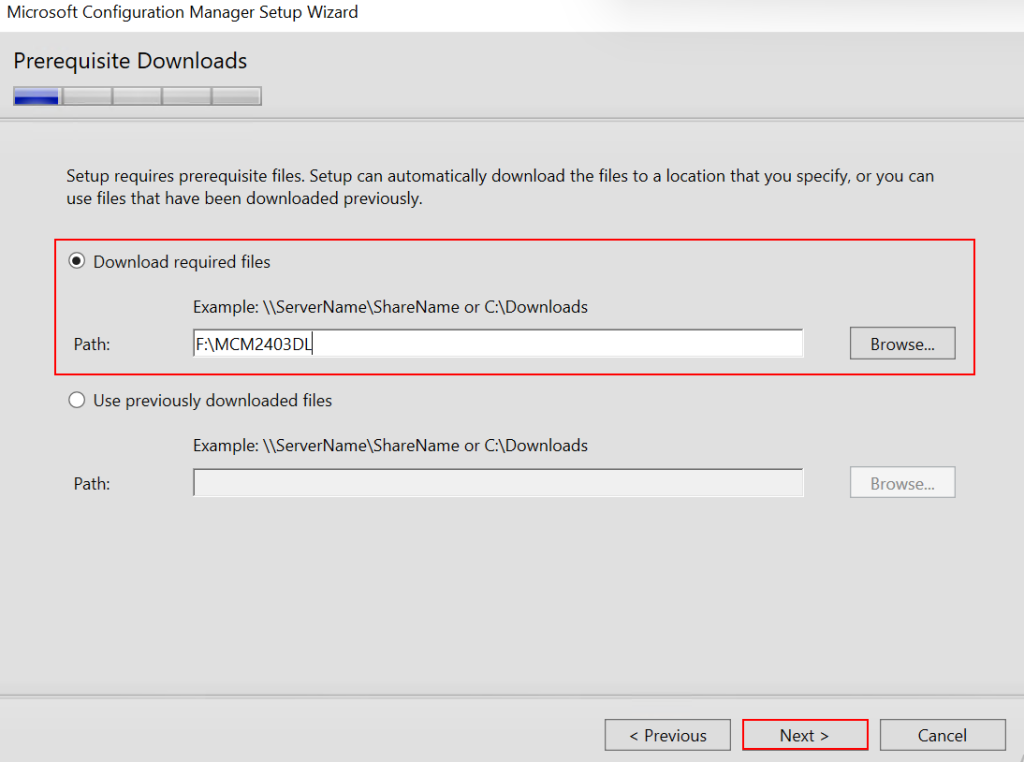The height and width of the screenshot is (762, 1024).
Task: Click the third wizard progress segment
Action: coord(137,96)
